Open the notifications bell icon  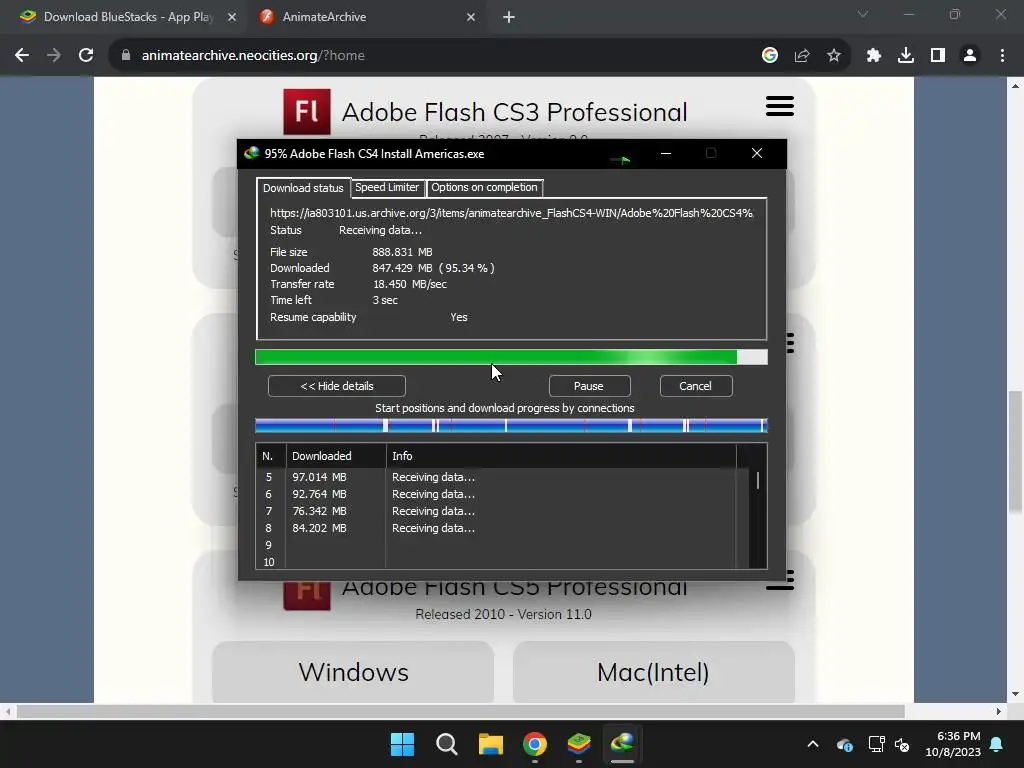tap(997, 744)
